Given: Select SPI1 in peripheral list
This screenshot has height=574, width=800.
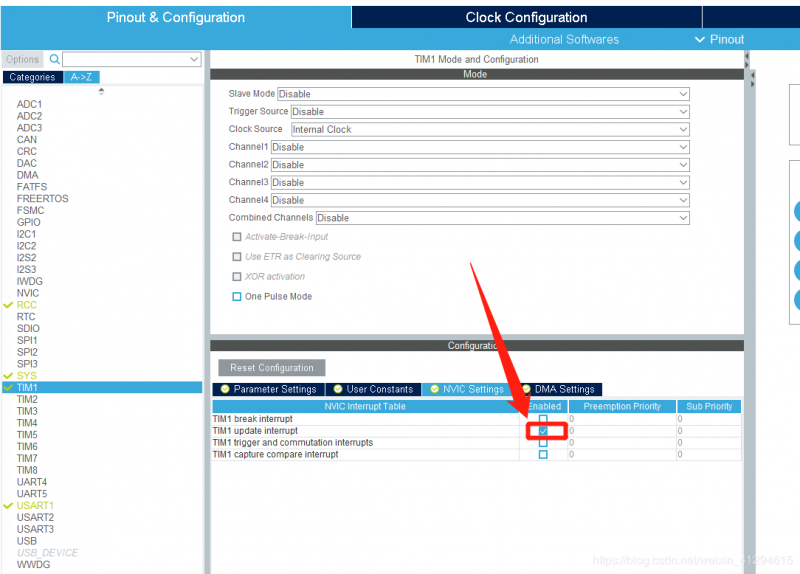Looking at the screenshot, I should click(x=27, y=340).
